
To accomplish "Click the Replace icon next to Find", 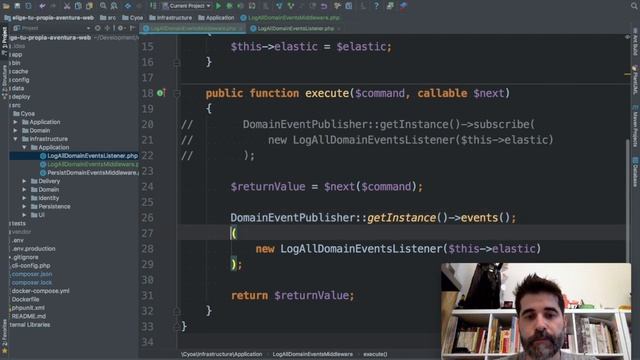I will pyautogui.click(x=114, y=6).
